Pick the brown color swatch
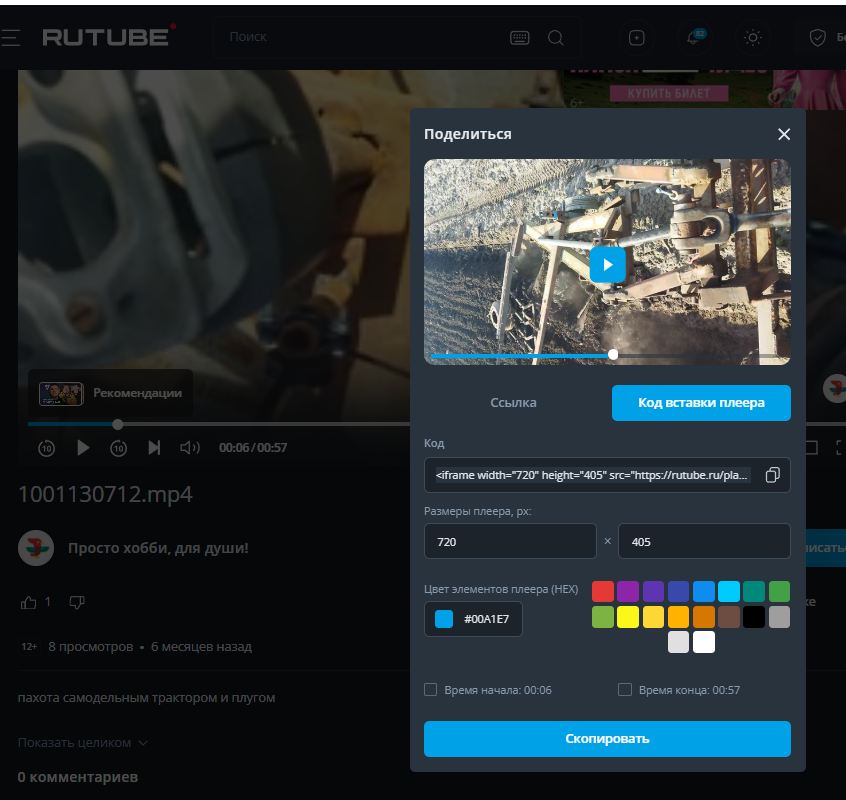846x800 pixels. [x=728, y=617]
